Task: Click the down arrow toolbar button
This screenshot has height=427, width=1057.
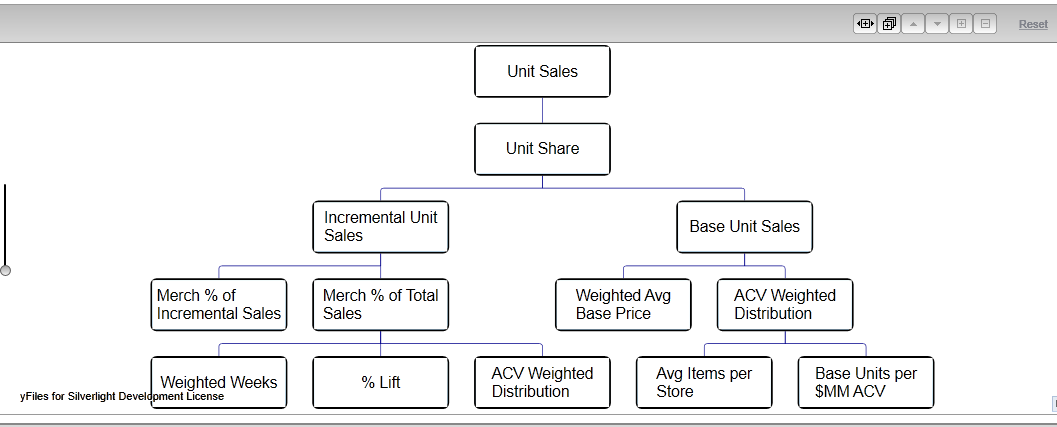Action: point(937,24)
